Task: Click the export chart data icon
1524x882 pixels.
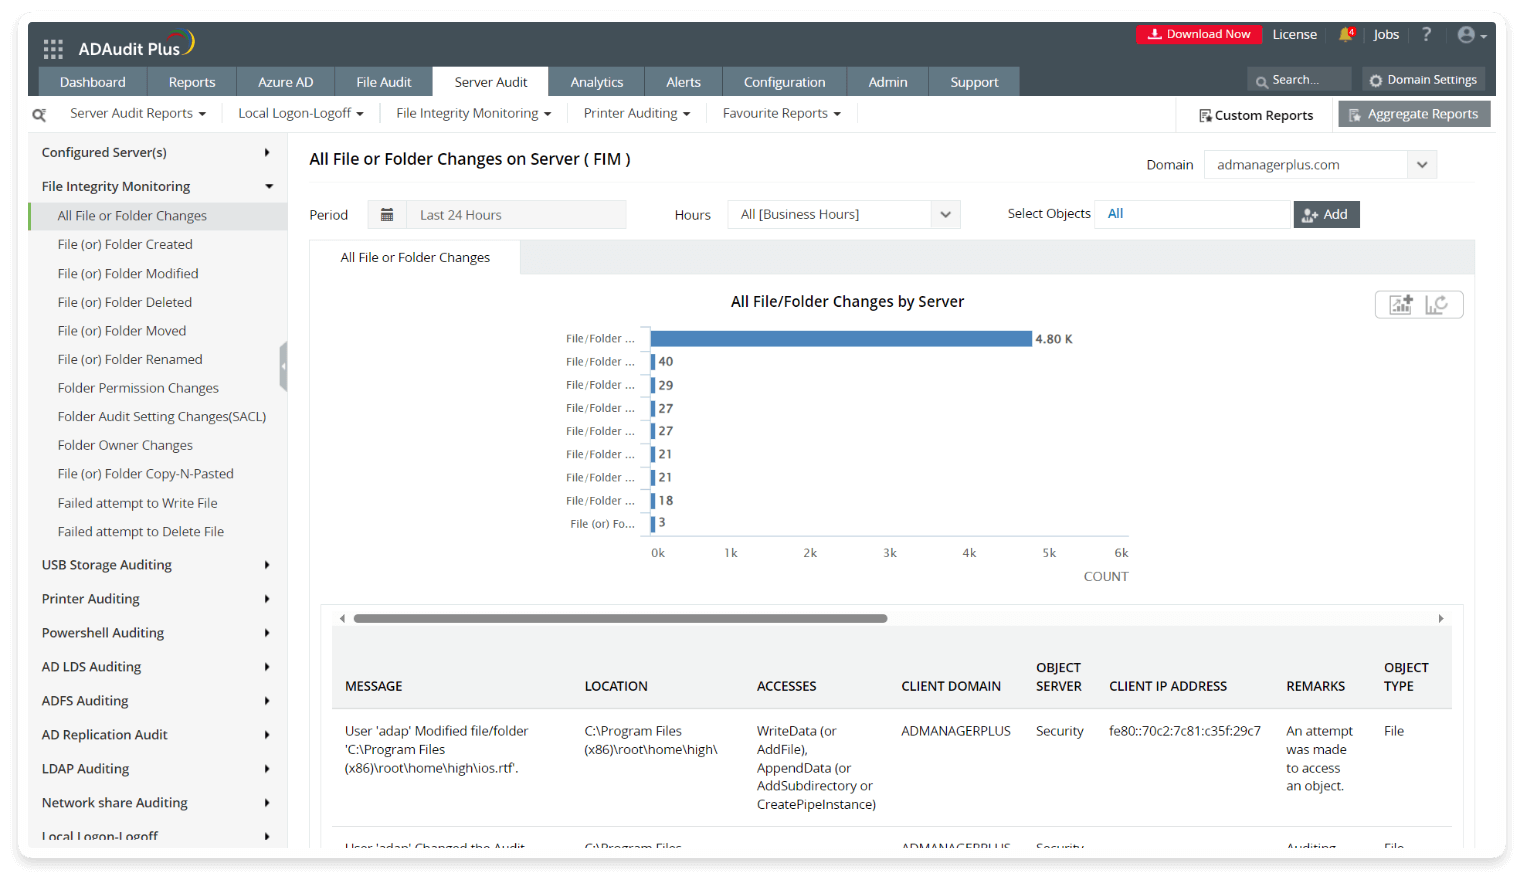Action: [x=1400, y=305]
